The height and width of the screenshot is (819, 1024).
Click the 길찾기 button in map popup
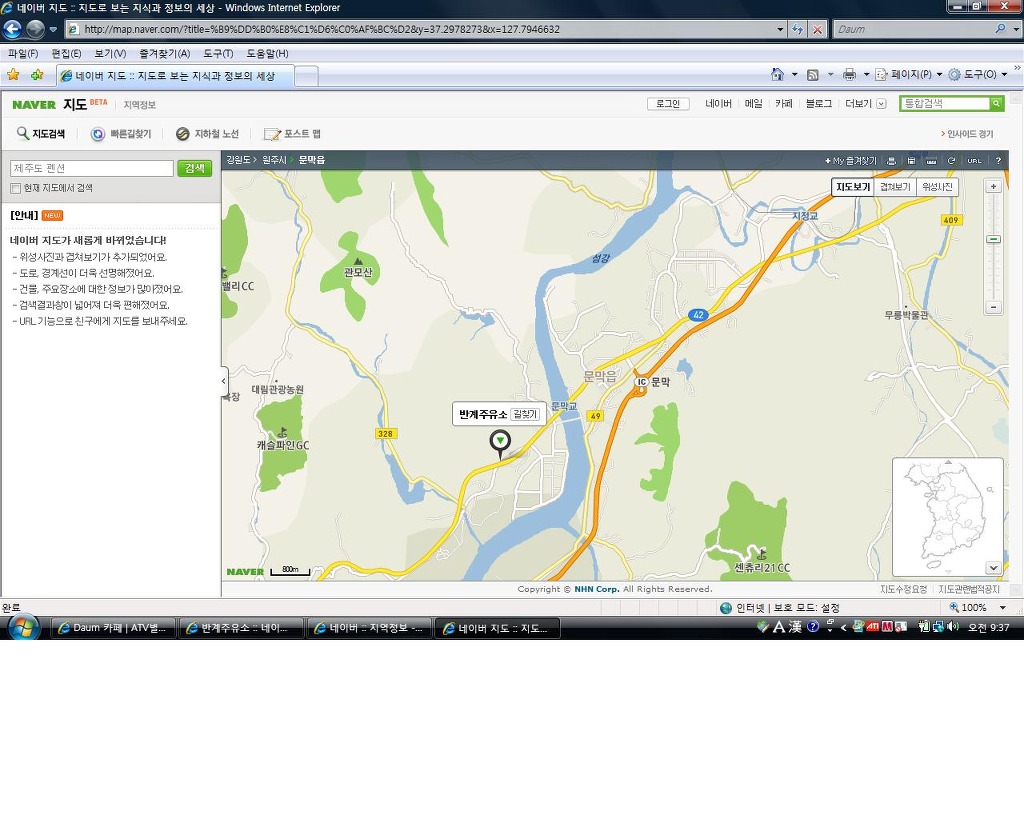[524, 414]
